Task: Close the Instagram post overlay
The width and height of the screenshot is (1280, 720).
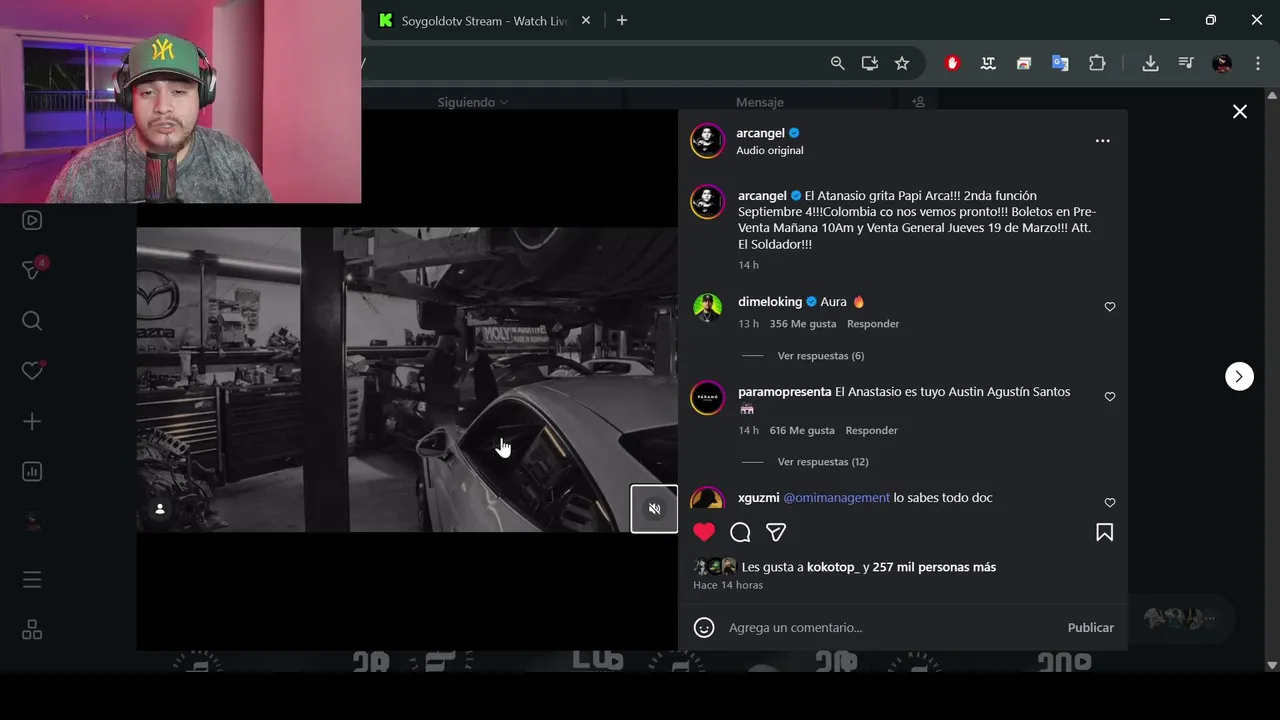Action: 1240,112
